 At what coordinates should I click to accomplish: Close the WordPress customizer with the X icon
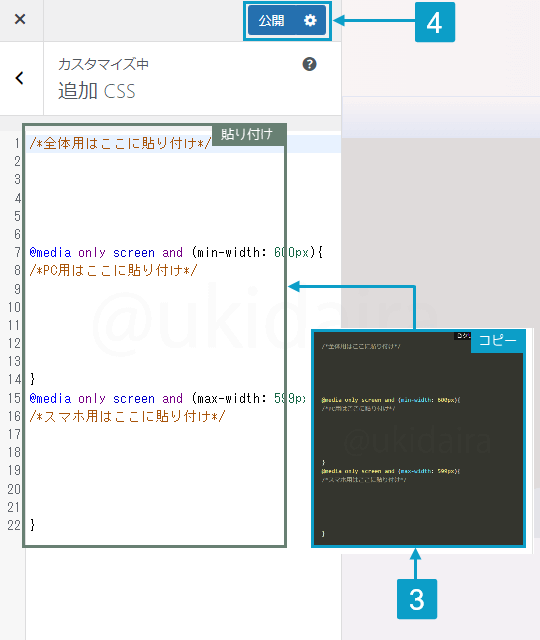(x=20, y=19)
